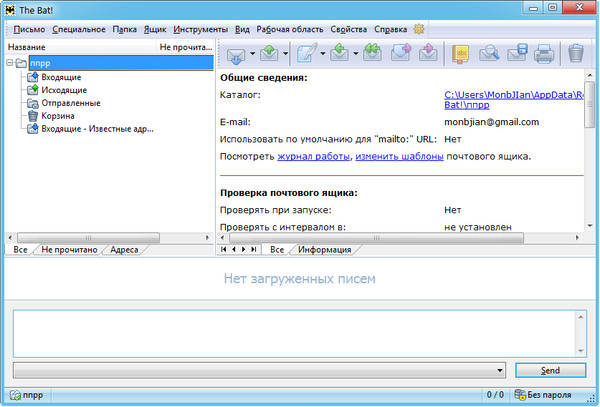Click the save message floppy icon

517,53
